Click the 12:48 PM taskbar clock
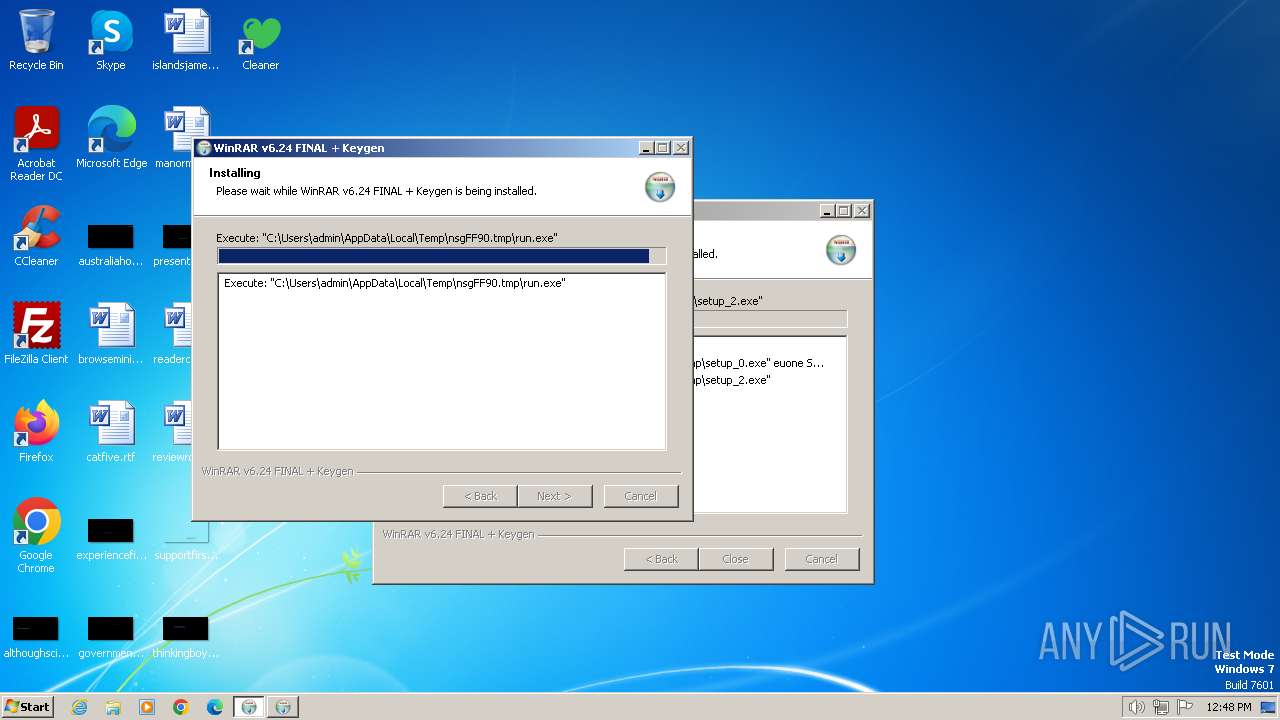 pos(1229,707)
